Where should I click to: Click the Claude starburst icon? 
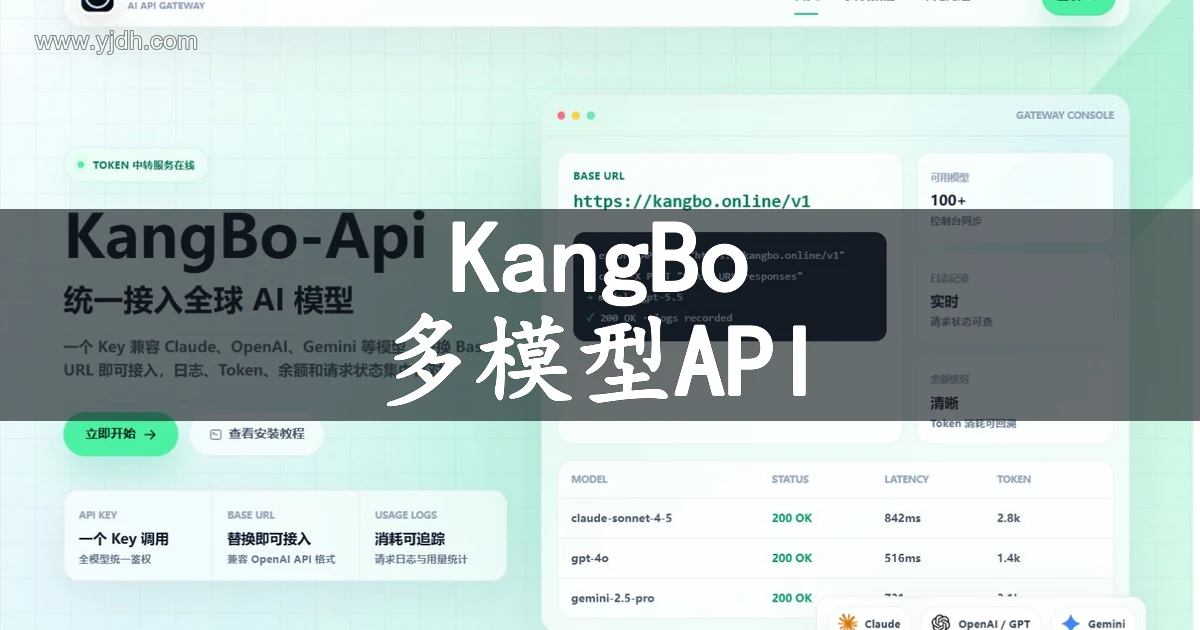848,622
